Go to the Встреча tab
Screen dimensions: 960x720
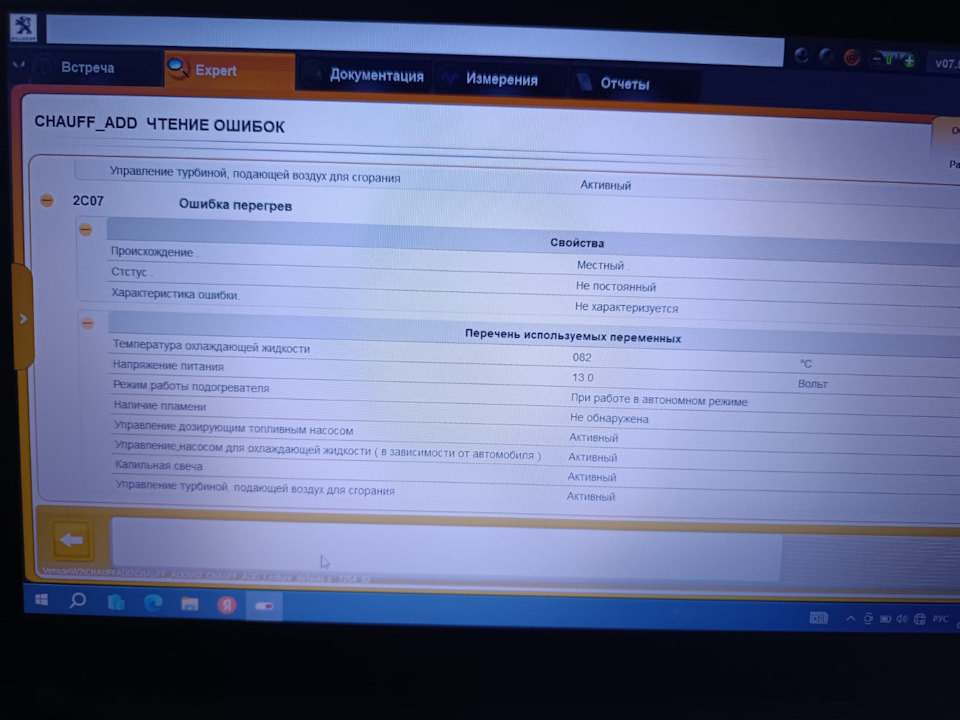point(87,67)
